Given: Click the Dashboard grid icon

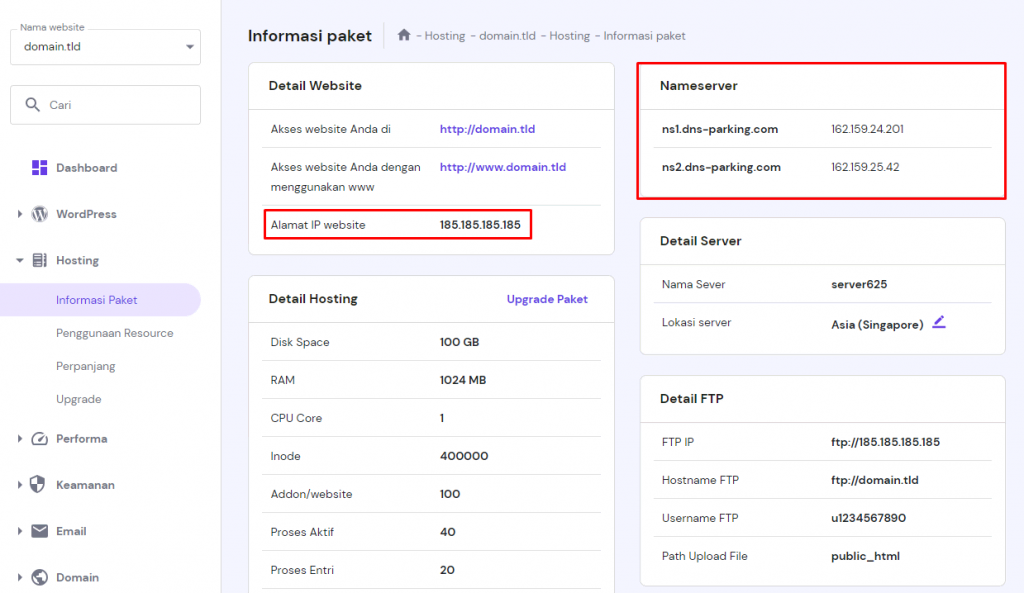Looking at the screenshot, I should [x=40, y=168].
